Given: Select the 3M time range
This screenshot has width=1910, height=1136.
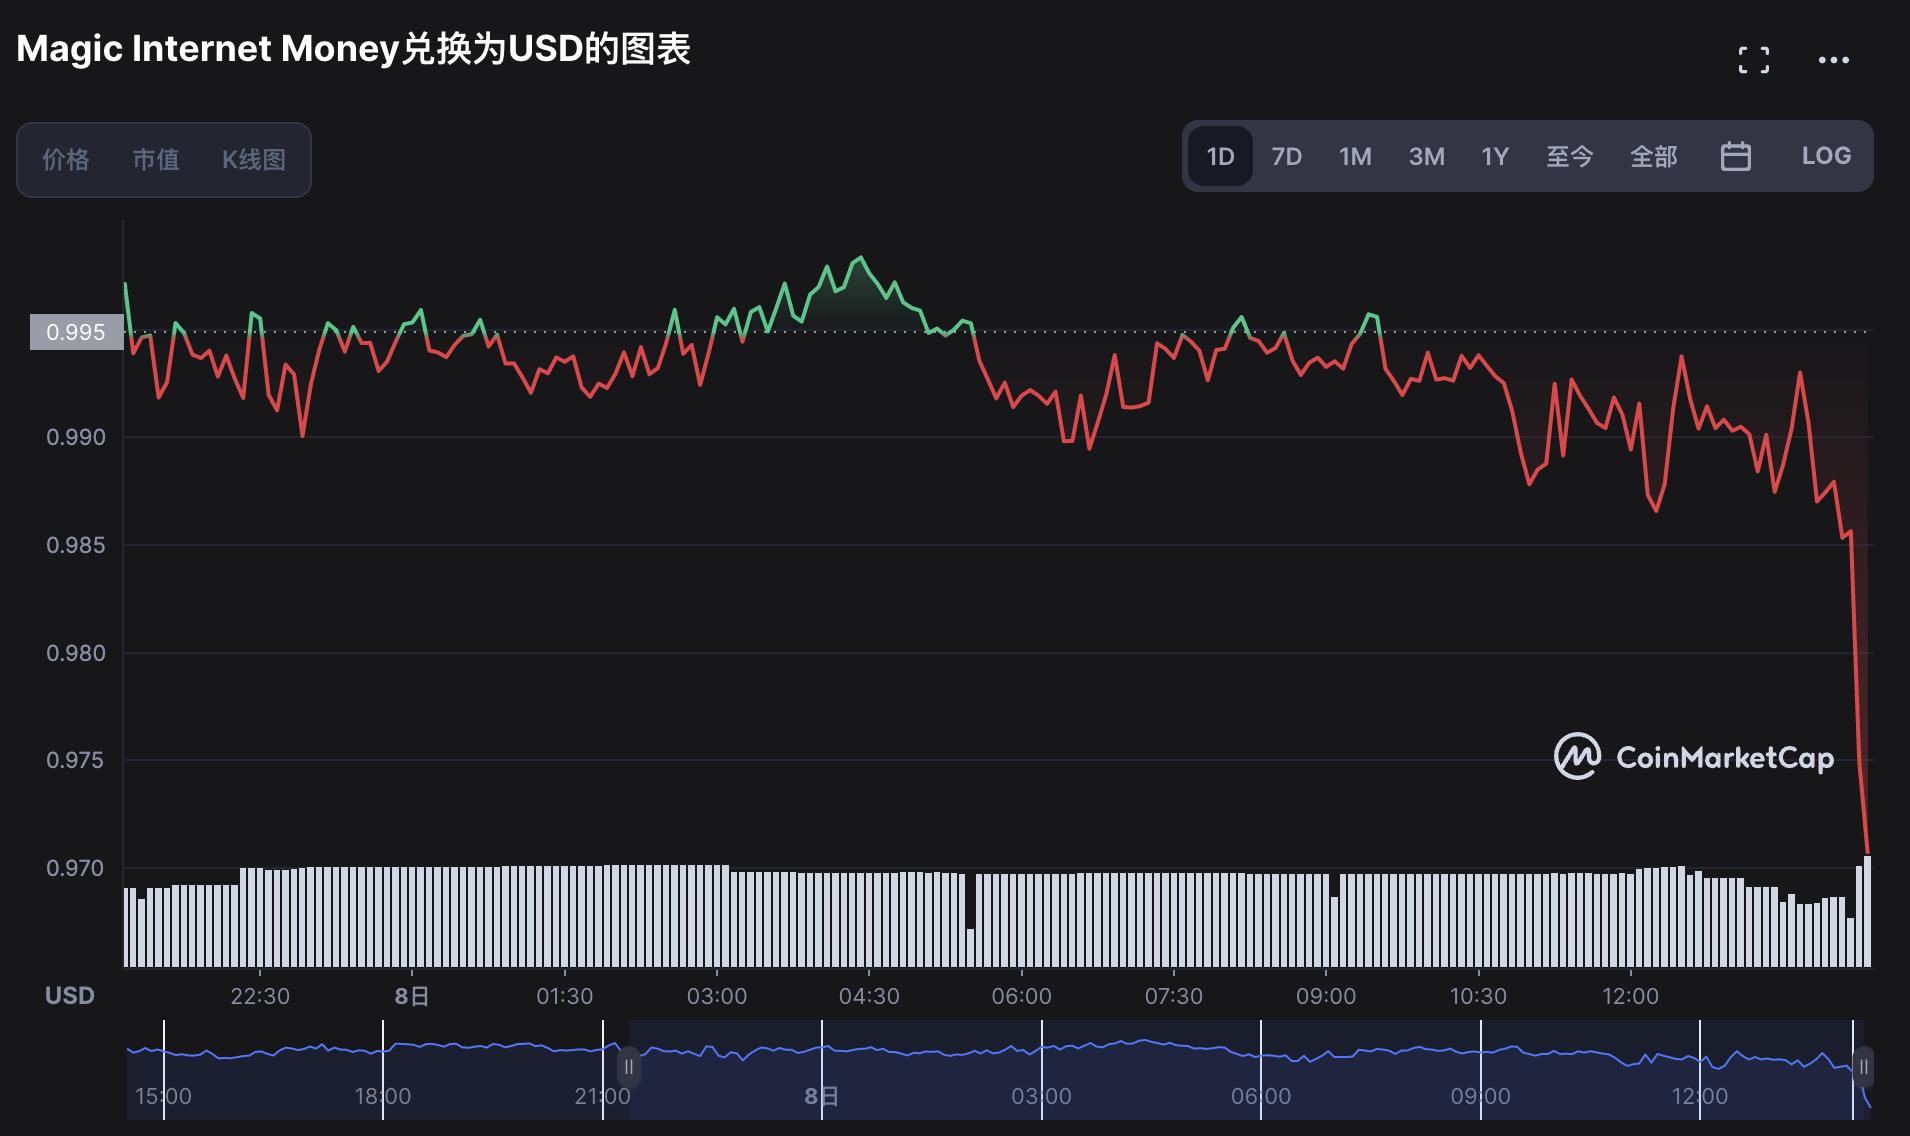Looking at the screenshot, I should click(1426, 156).
